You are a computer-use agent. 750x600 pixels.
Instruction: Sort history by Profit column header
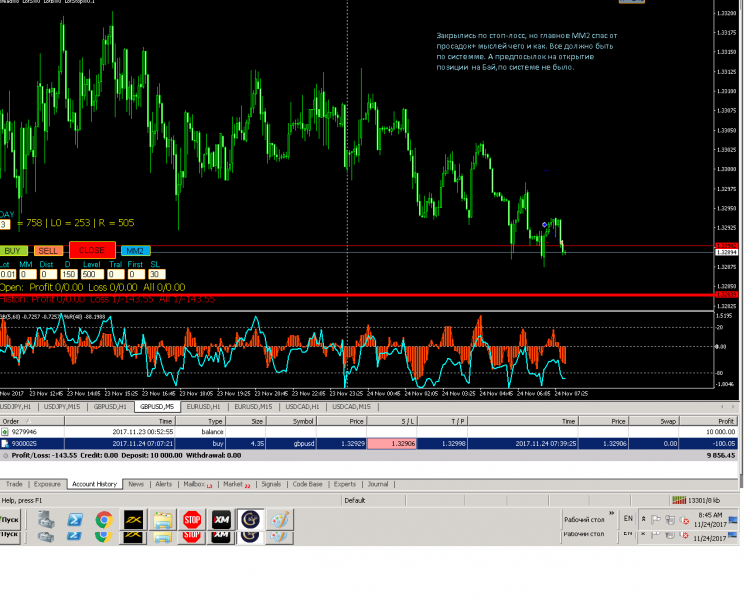point(708,422)
